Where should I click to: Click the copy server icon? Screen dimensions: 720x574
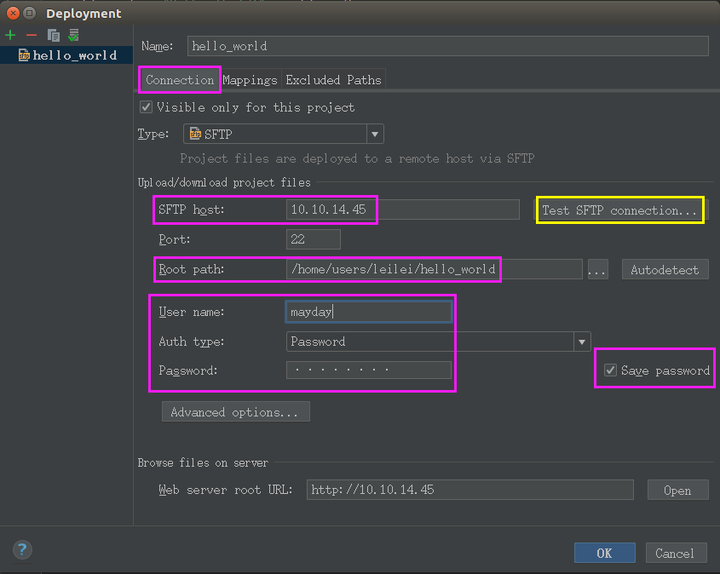[53, 35]
